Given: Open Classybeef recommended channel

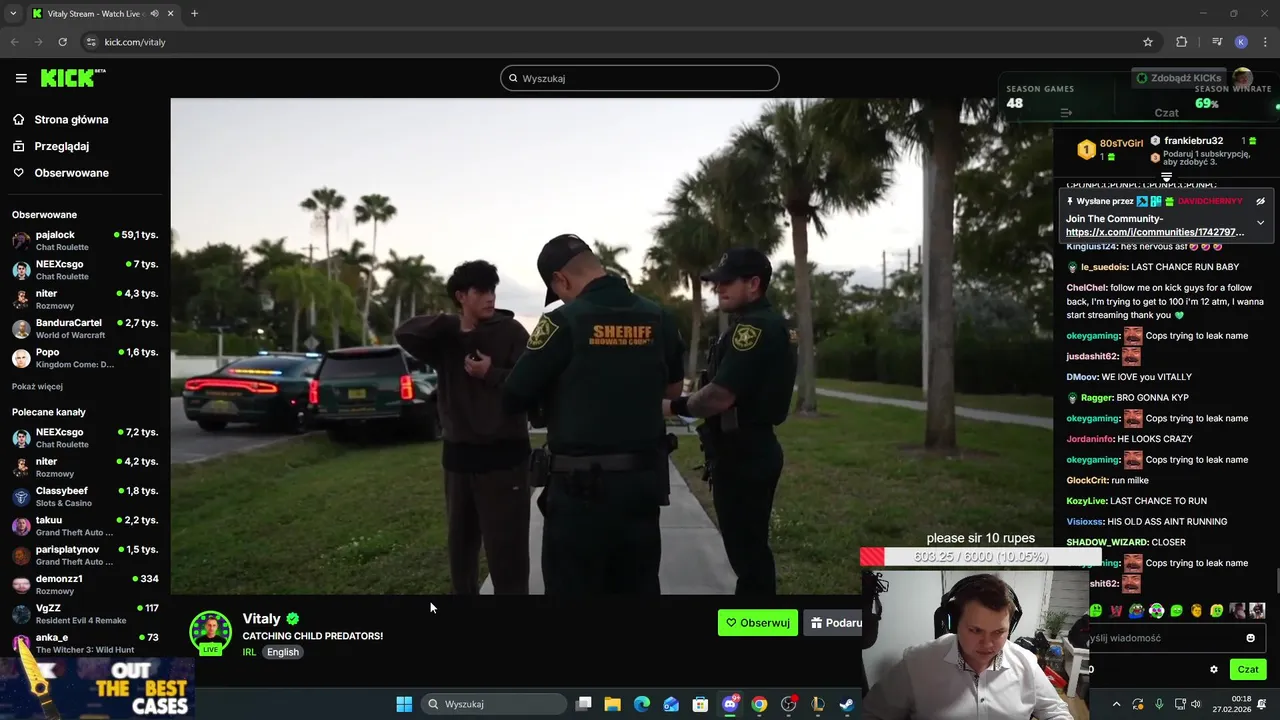Looking at the screenshot, I should [85, 497].
